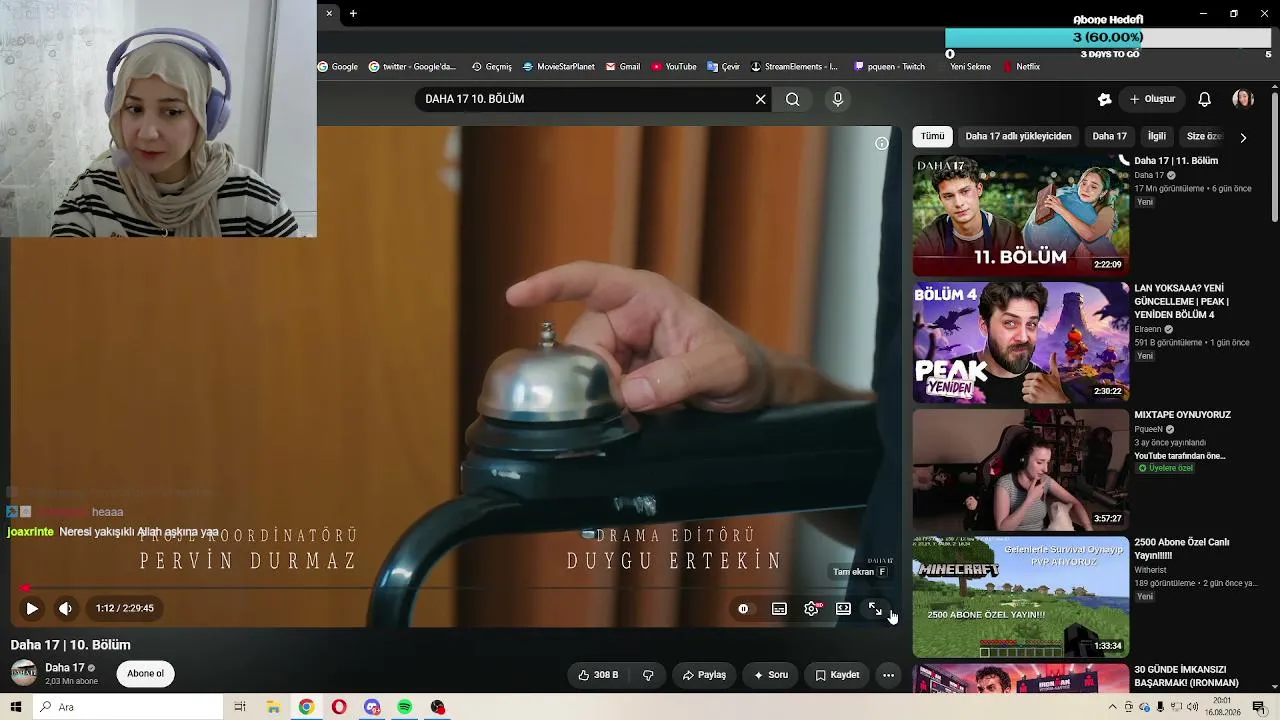Show more filter chips with right arrow

[1243, 137]
